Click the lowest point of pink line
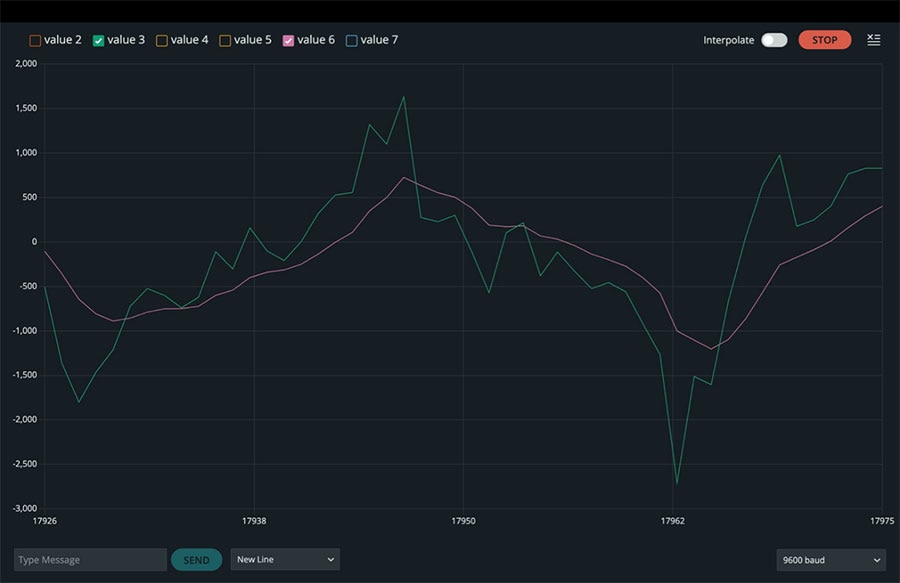The height and width of the screenshot is (583, 900). tap(711, 349)
